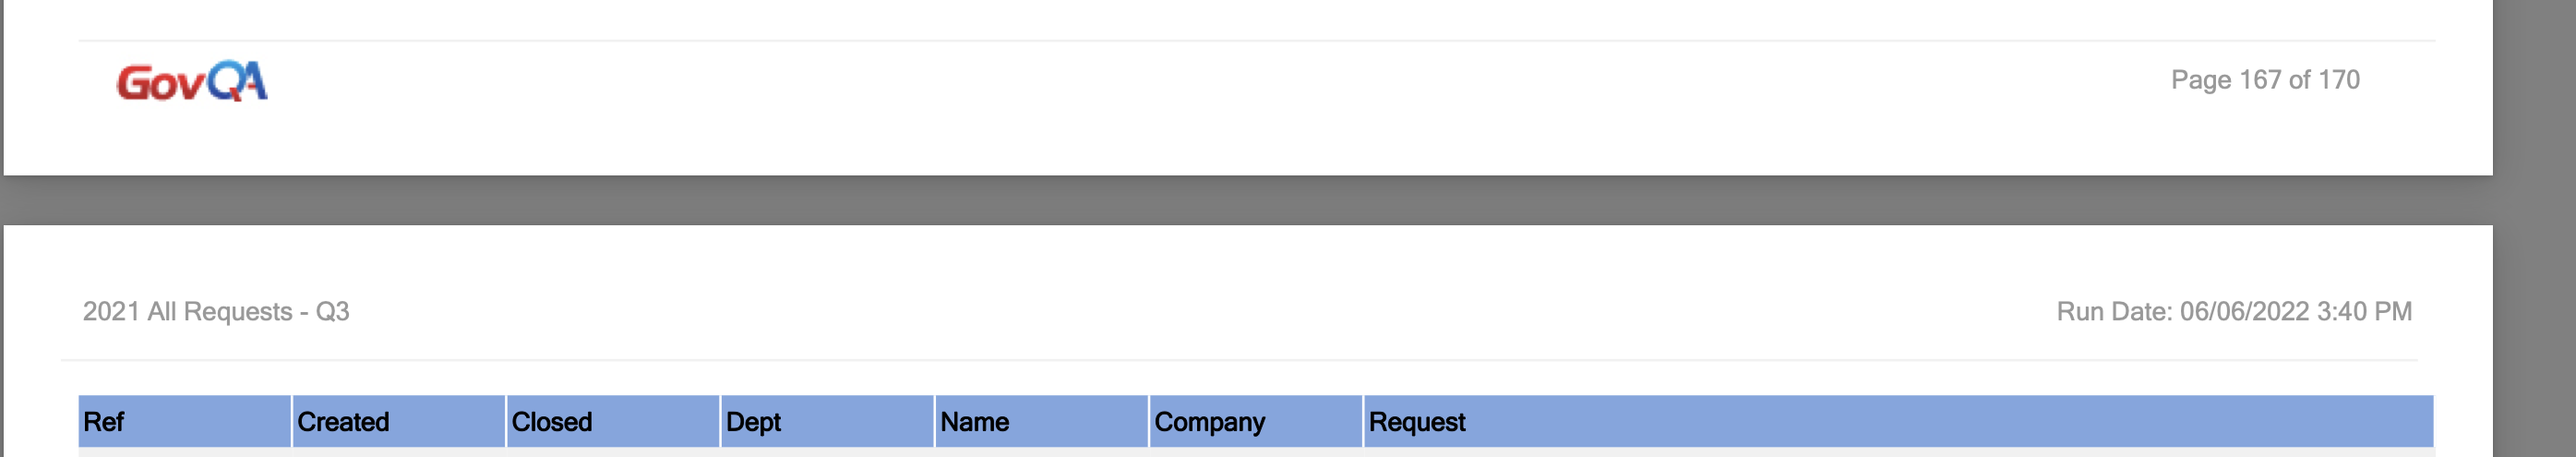Screen dimensions: 2576x457
Task: Click the Request column header
Action: [1416, 422]
